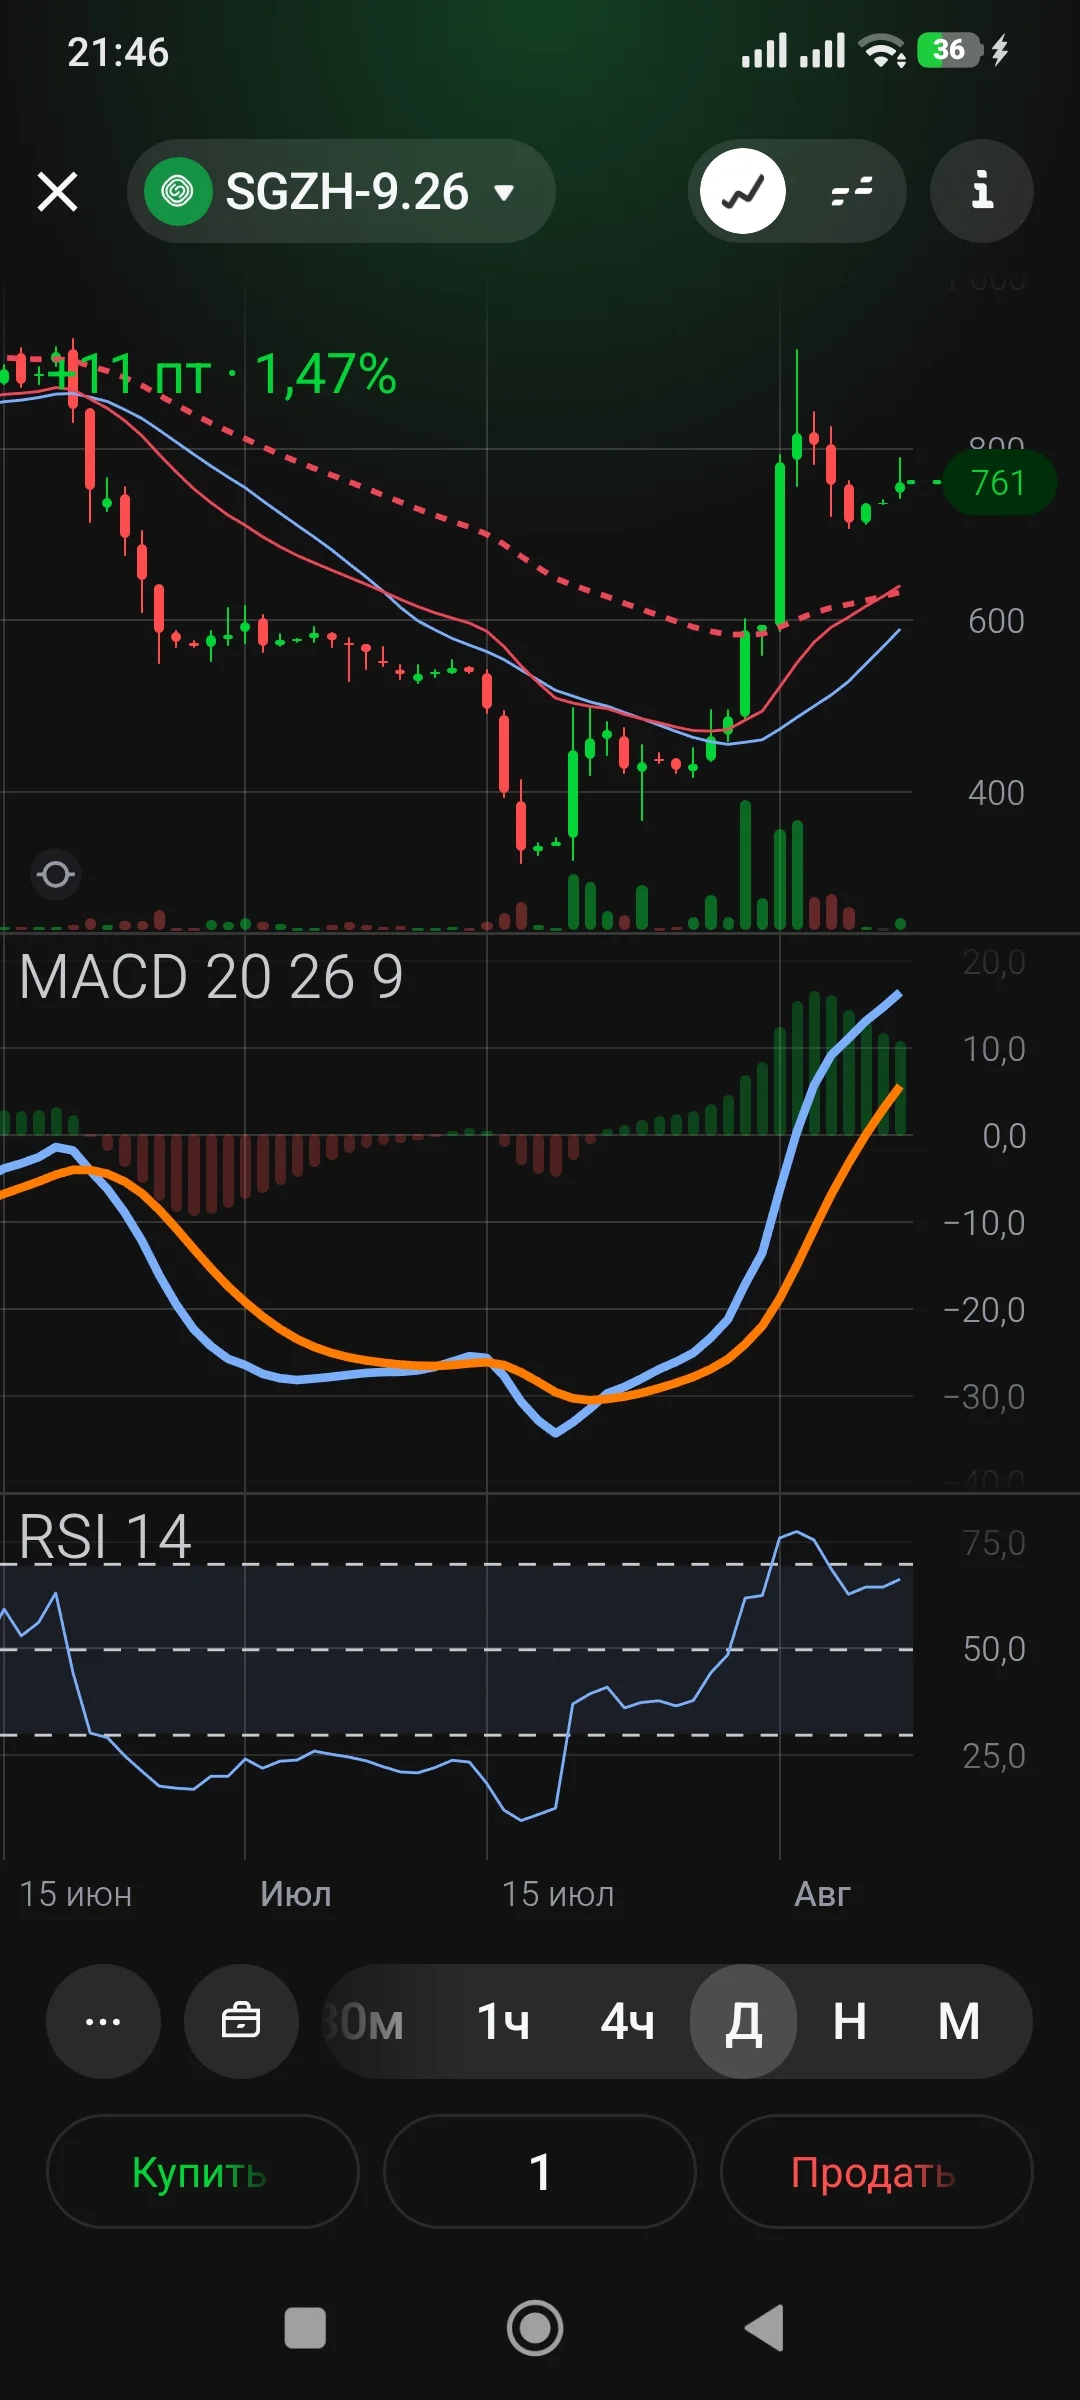Viewport: 1080px width, 2400px height.
Task: Tap the price change label 1,47%
Action: point(326,374)
